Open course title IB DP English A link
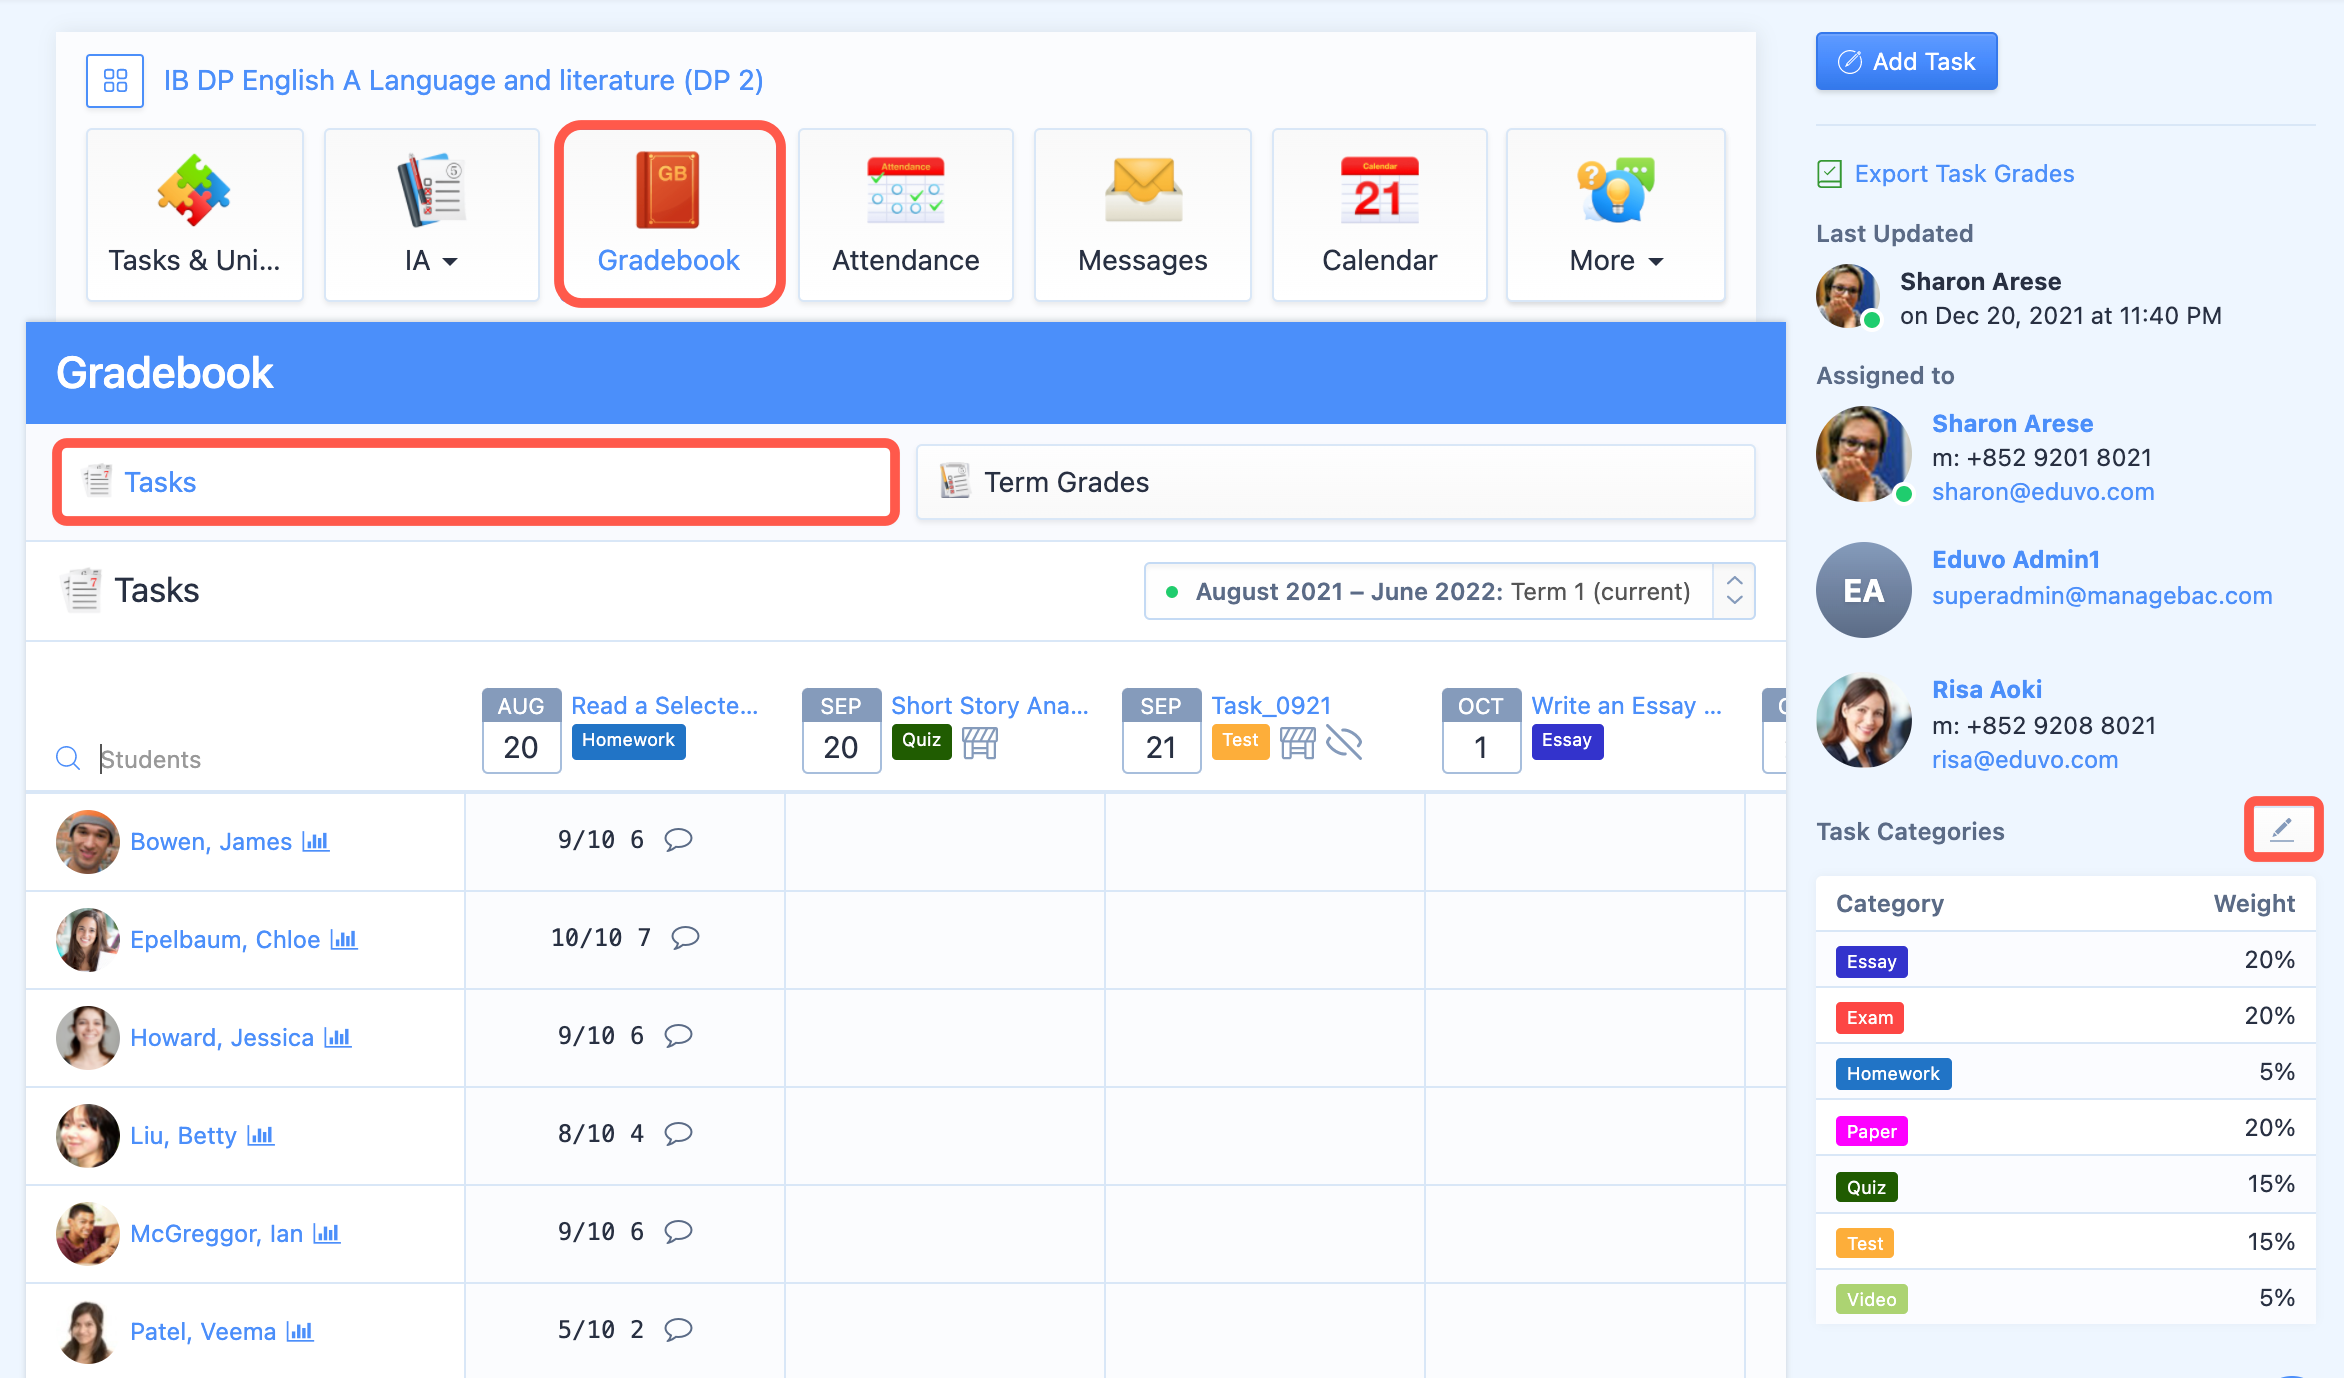The image size is (2344, 1378). (x=463, y=80)
